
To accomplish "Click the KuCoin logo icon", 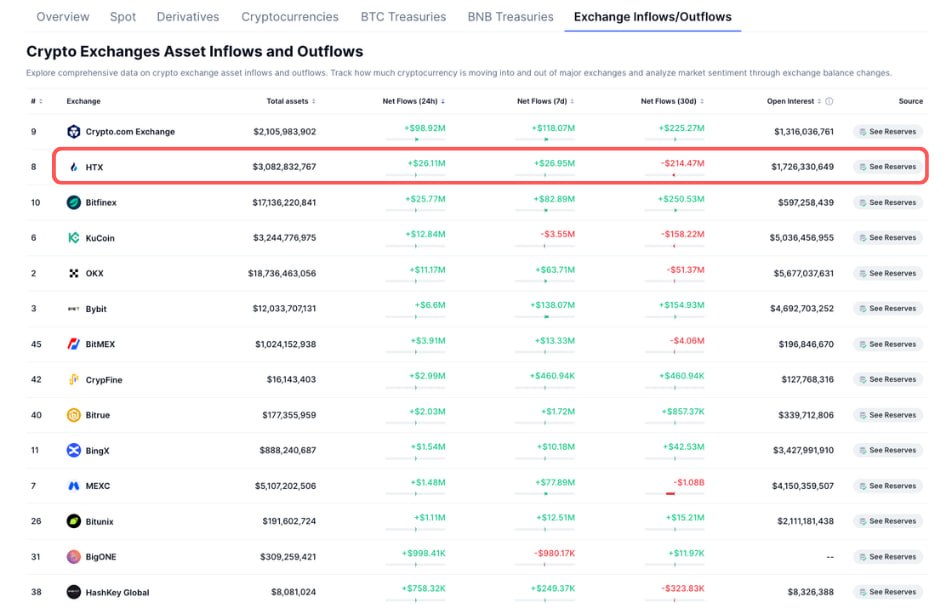I will [x=74, y=238].
